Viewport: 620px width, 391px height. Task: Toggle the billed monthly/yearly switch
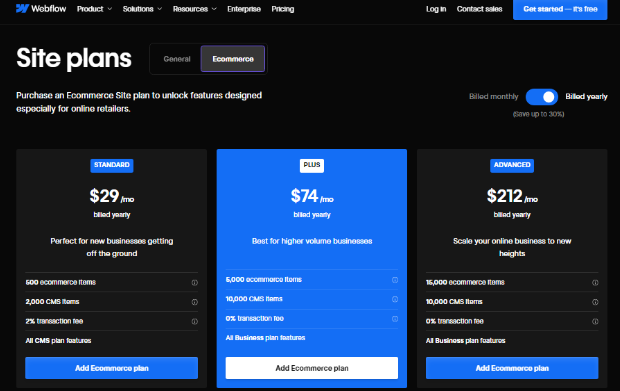click(x=541, y=97)
